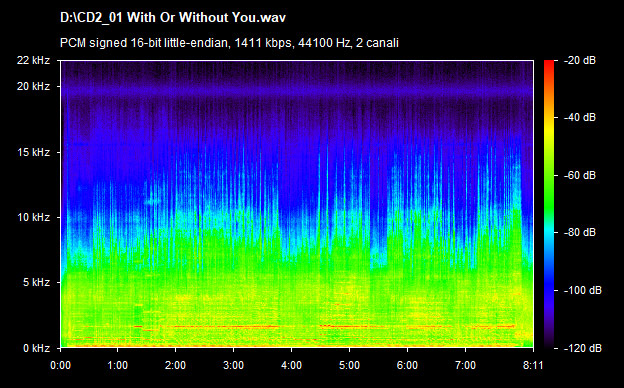Click the -20 dB legend label
The height and width of the screenshot is (388, 624).
580,60
